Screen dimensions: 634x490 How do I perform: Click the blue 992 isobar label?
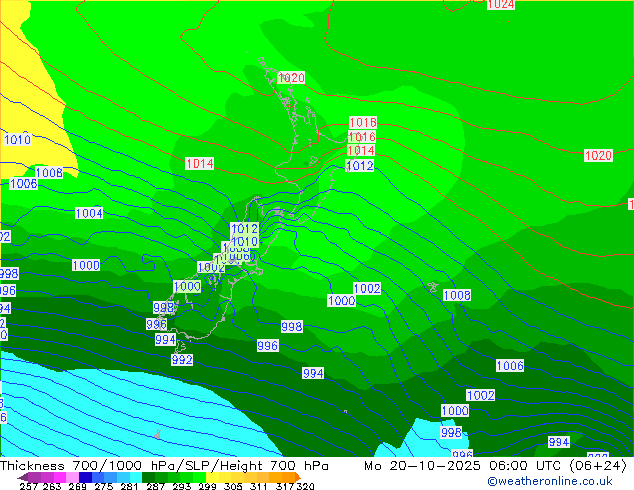[x=182, y=359]
